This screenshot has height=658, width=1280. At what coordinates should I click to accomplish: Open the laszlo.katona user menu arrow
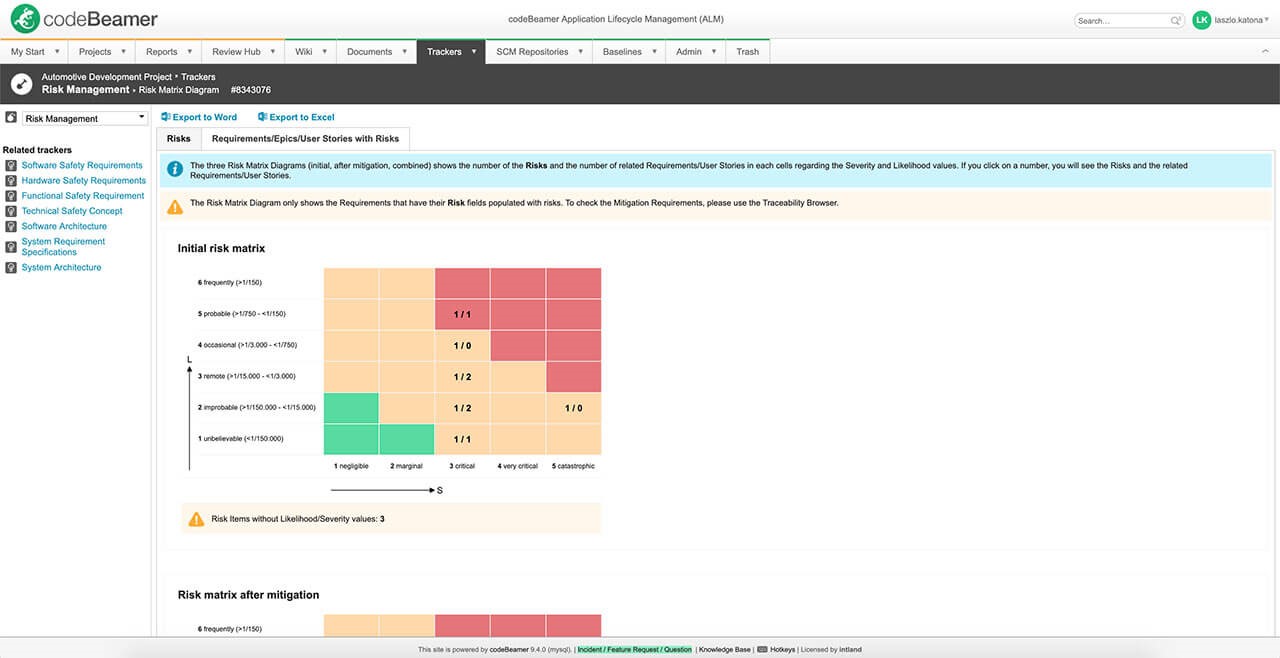click(x=1269, y=20)
